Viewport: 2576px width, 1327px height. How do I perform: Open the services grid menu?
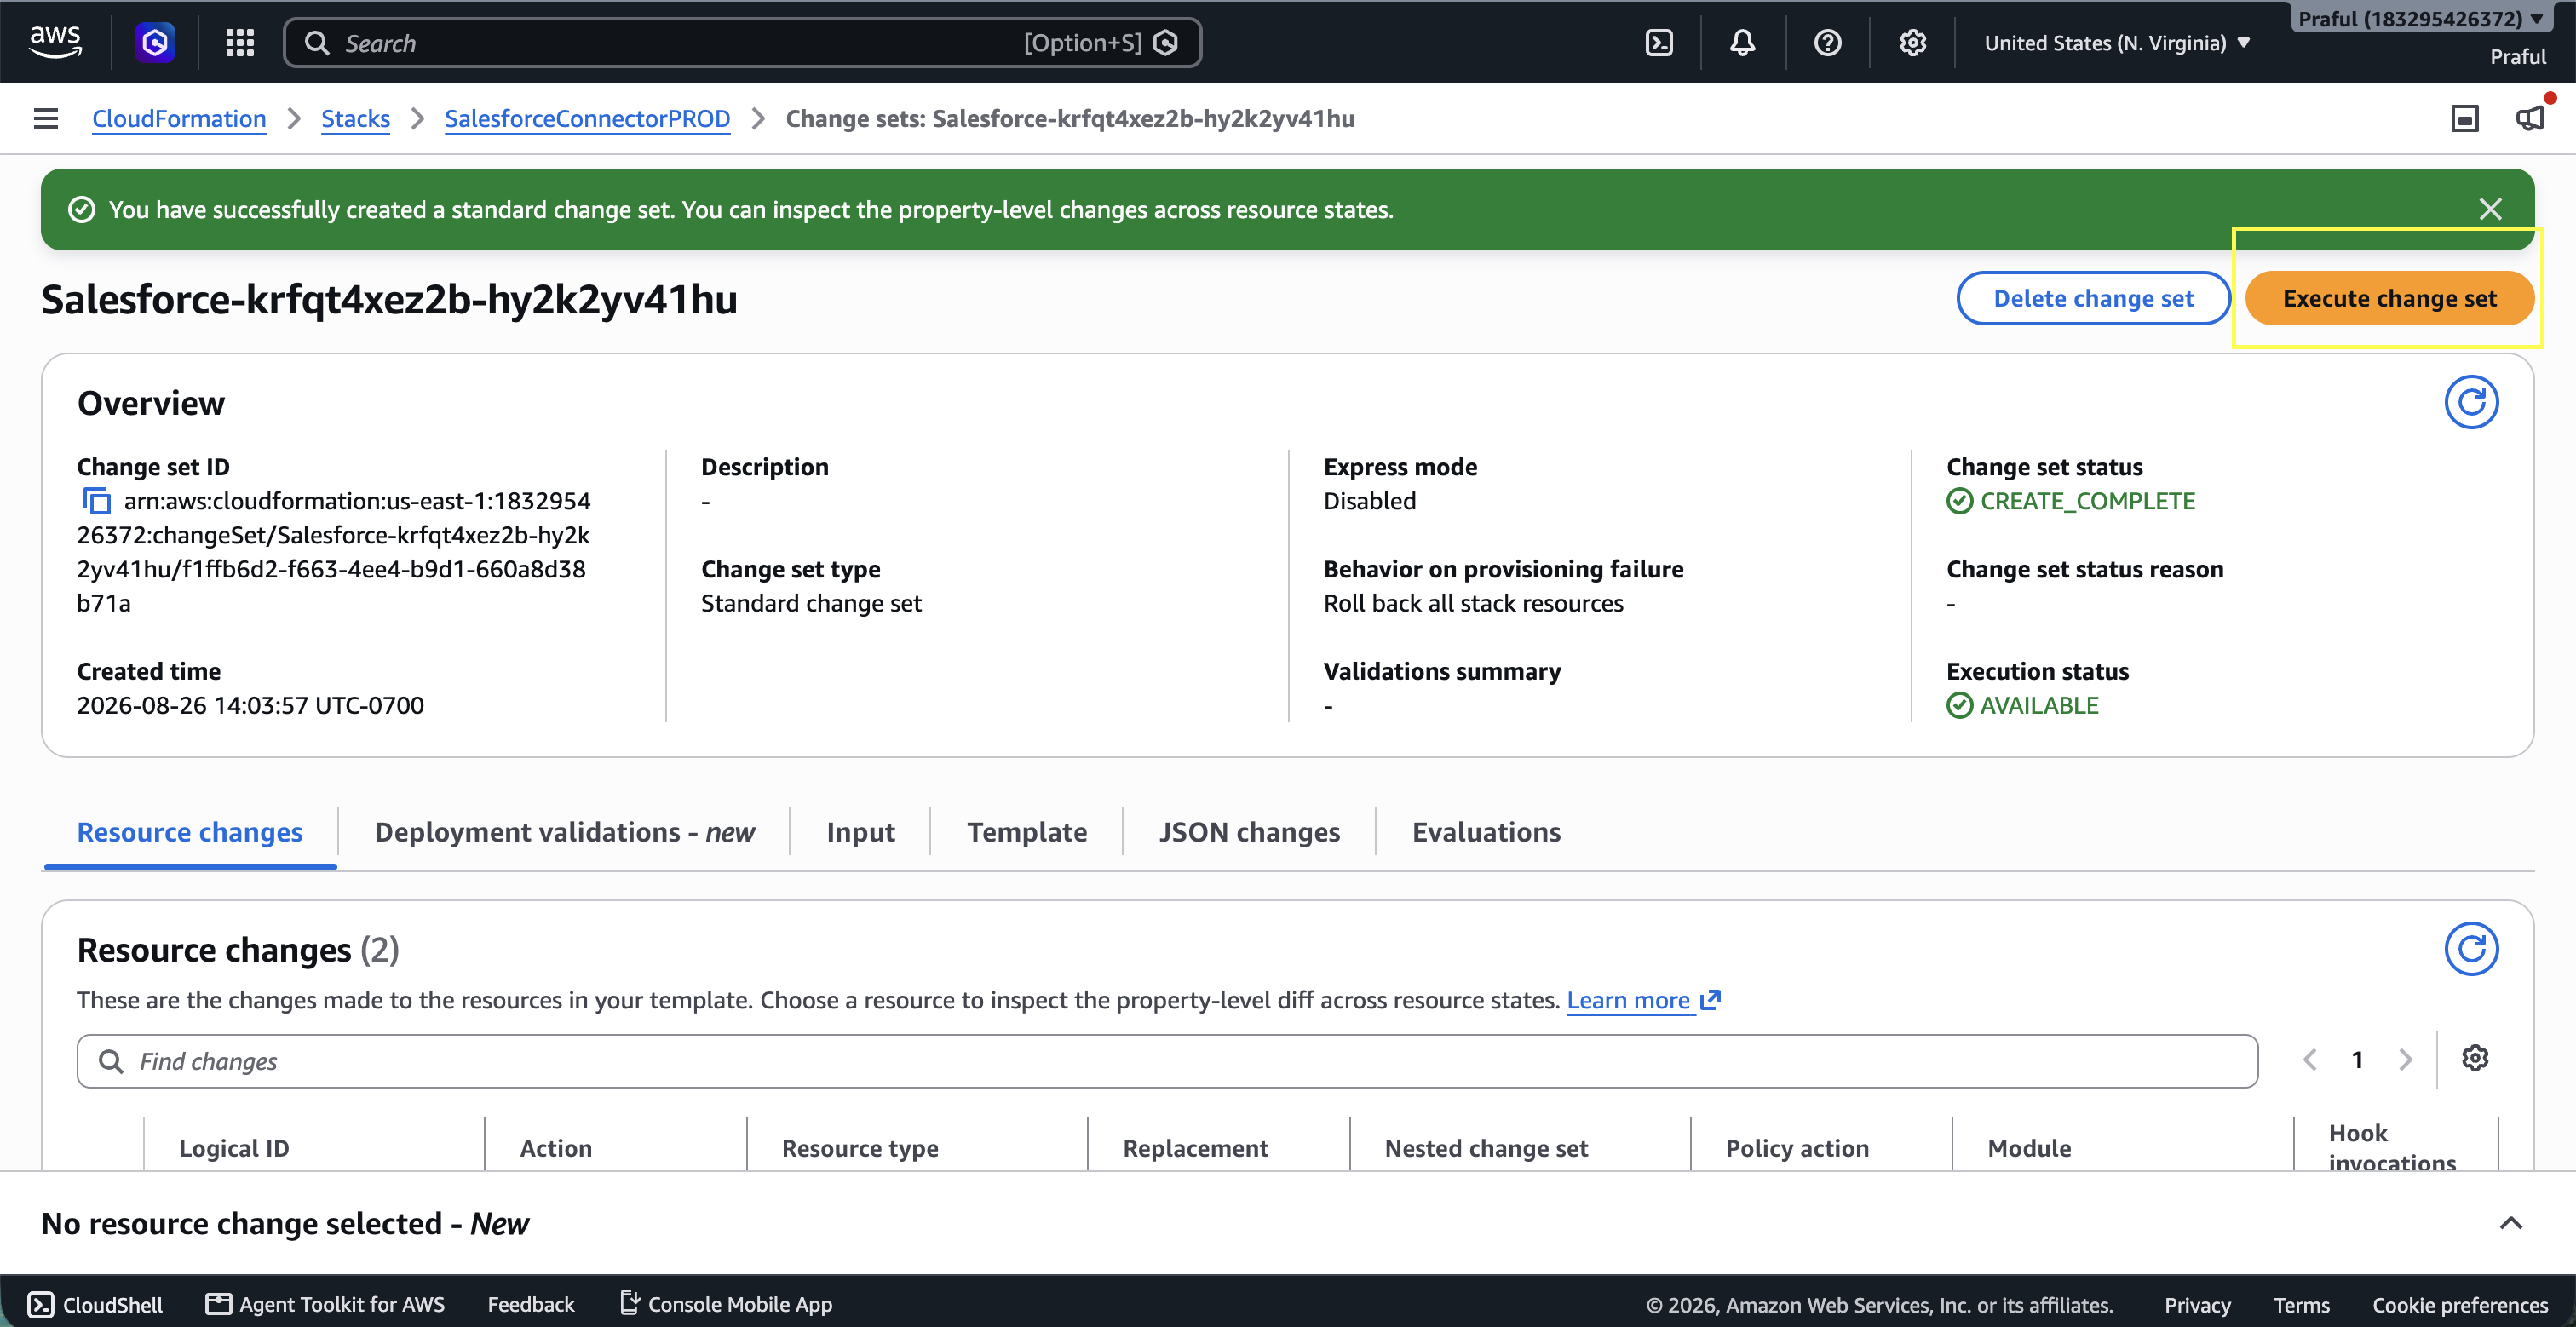coord(240,42)
